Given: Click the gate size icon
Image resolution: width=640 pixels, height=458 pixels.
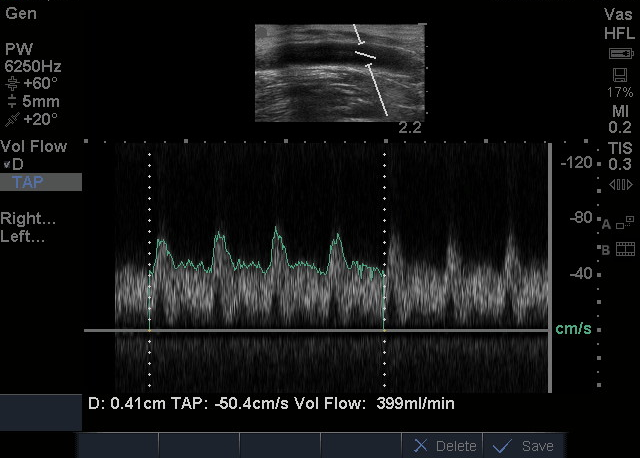Looking at the screenshot, I should (12, 101).
